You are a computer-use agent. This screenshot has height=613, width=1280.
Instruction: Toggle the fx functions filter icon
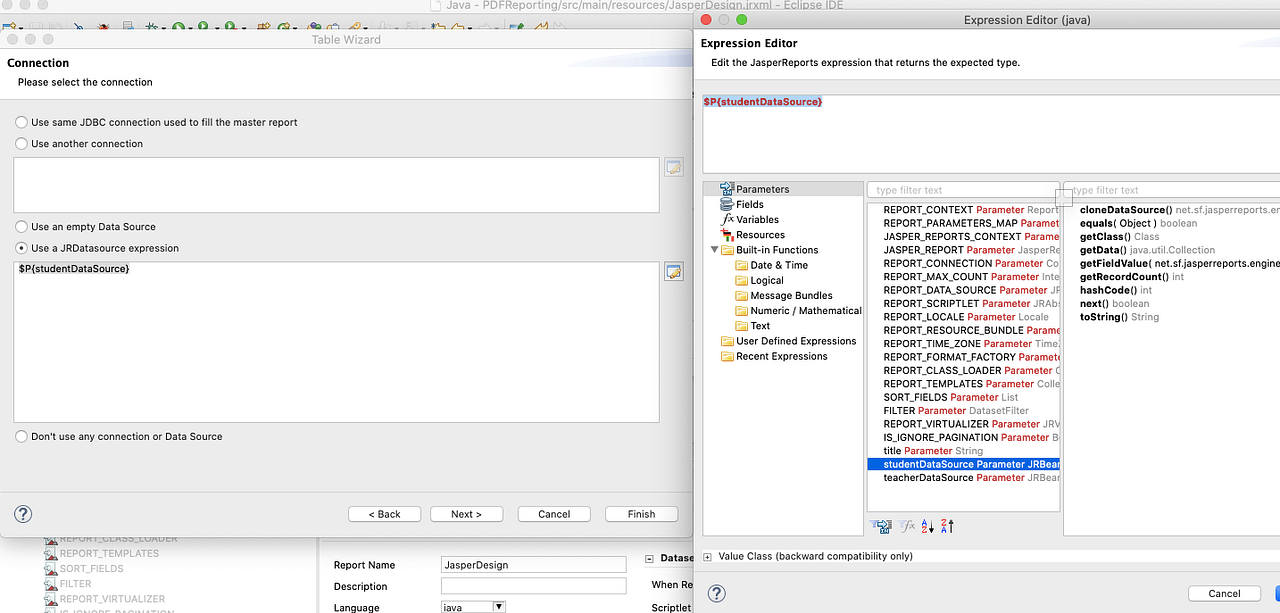(907, 525)
